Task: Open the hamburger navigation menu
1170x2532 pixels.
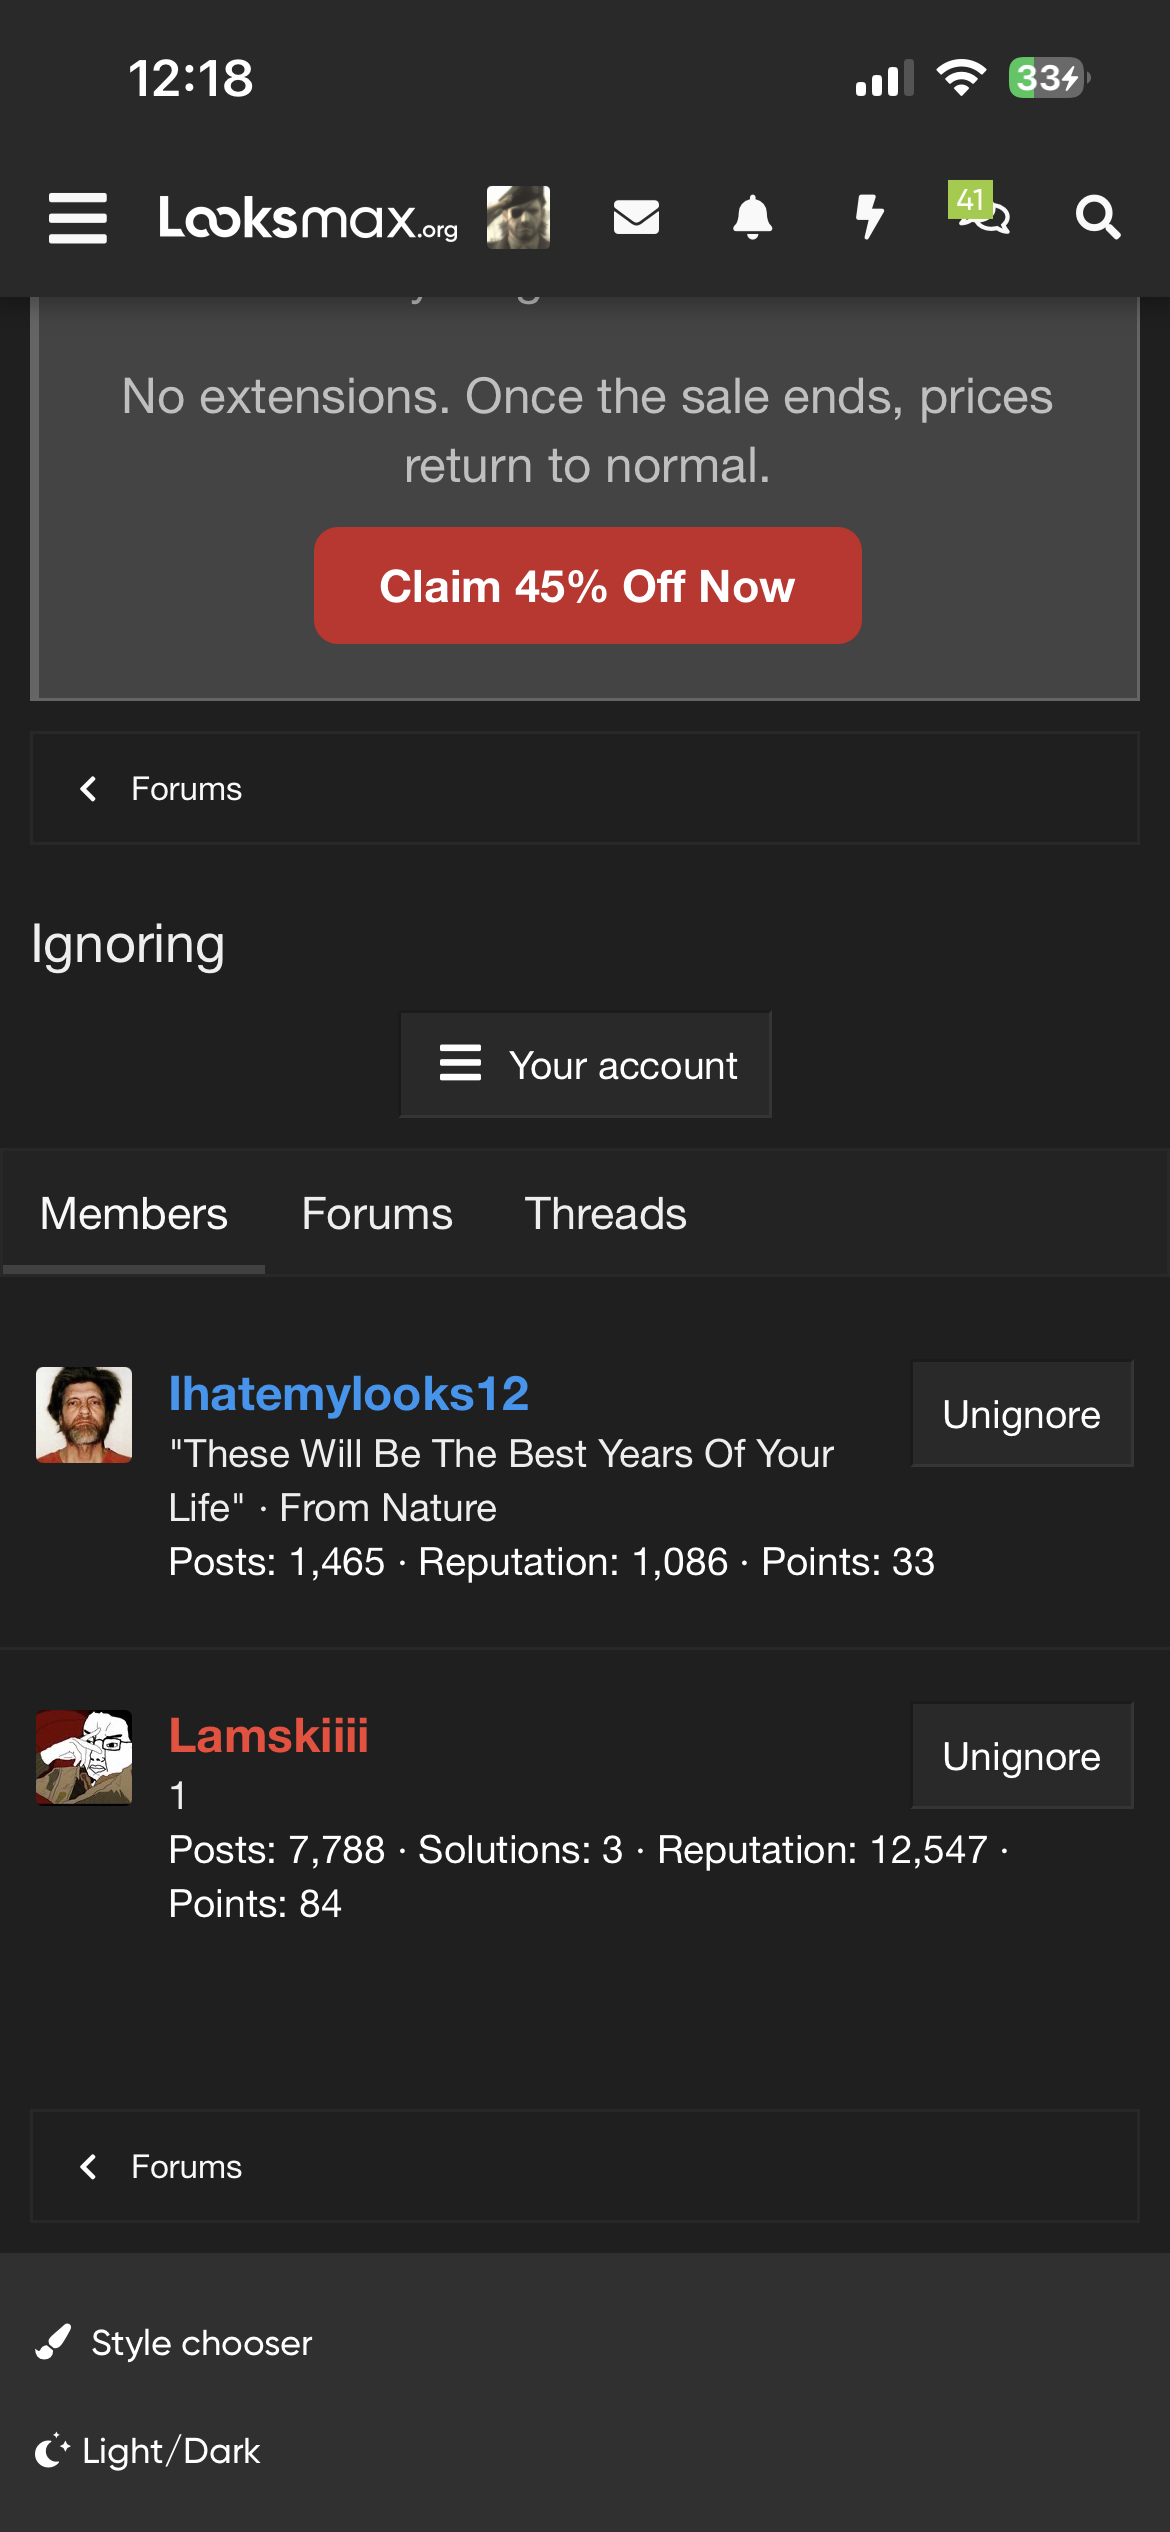Action: pyautogui.click(x=78, y=218)
